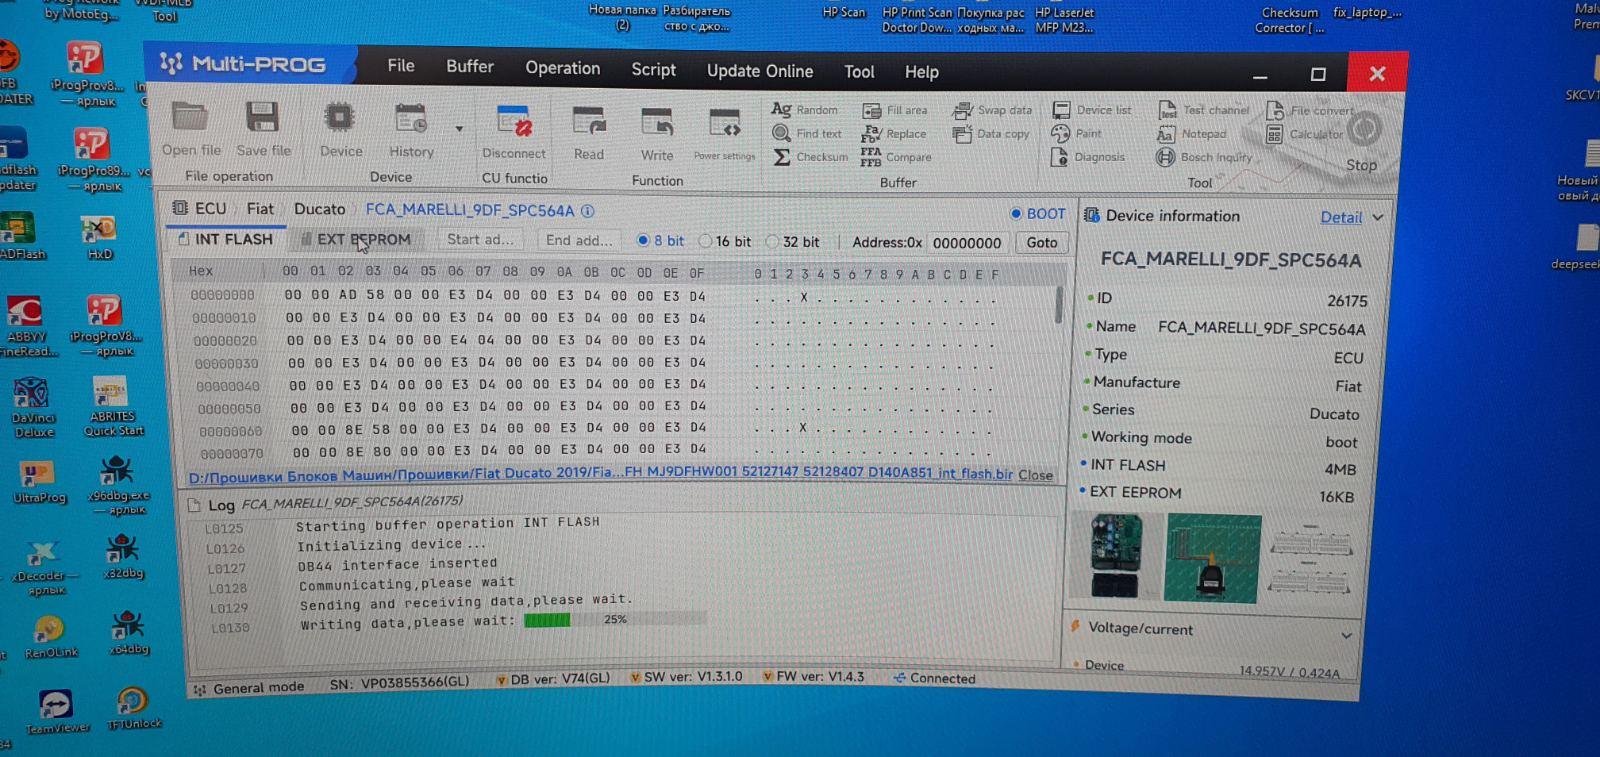Open the History icon
The width and height of the screenshot is (1600, 757).
click(410, 119)
